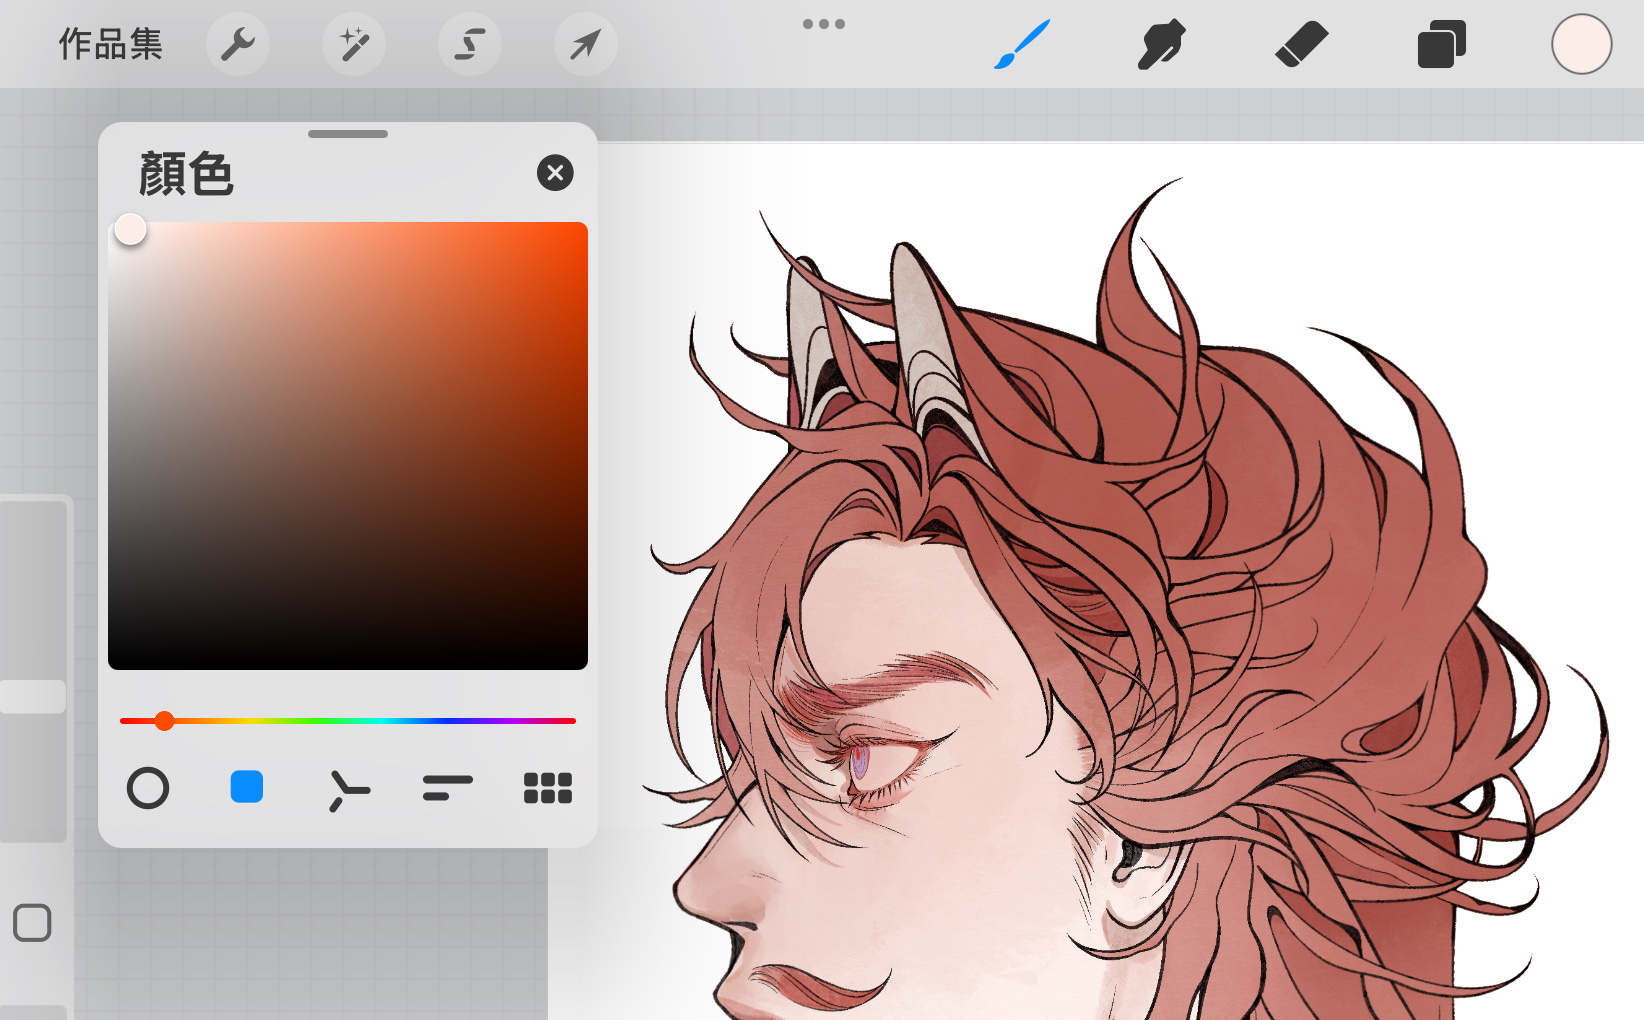Select the Transform arrow tool
This screenshot has width=1644, height=1020.
[x=586, y=44]
